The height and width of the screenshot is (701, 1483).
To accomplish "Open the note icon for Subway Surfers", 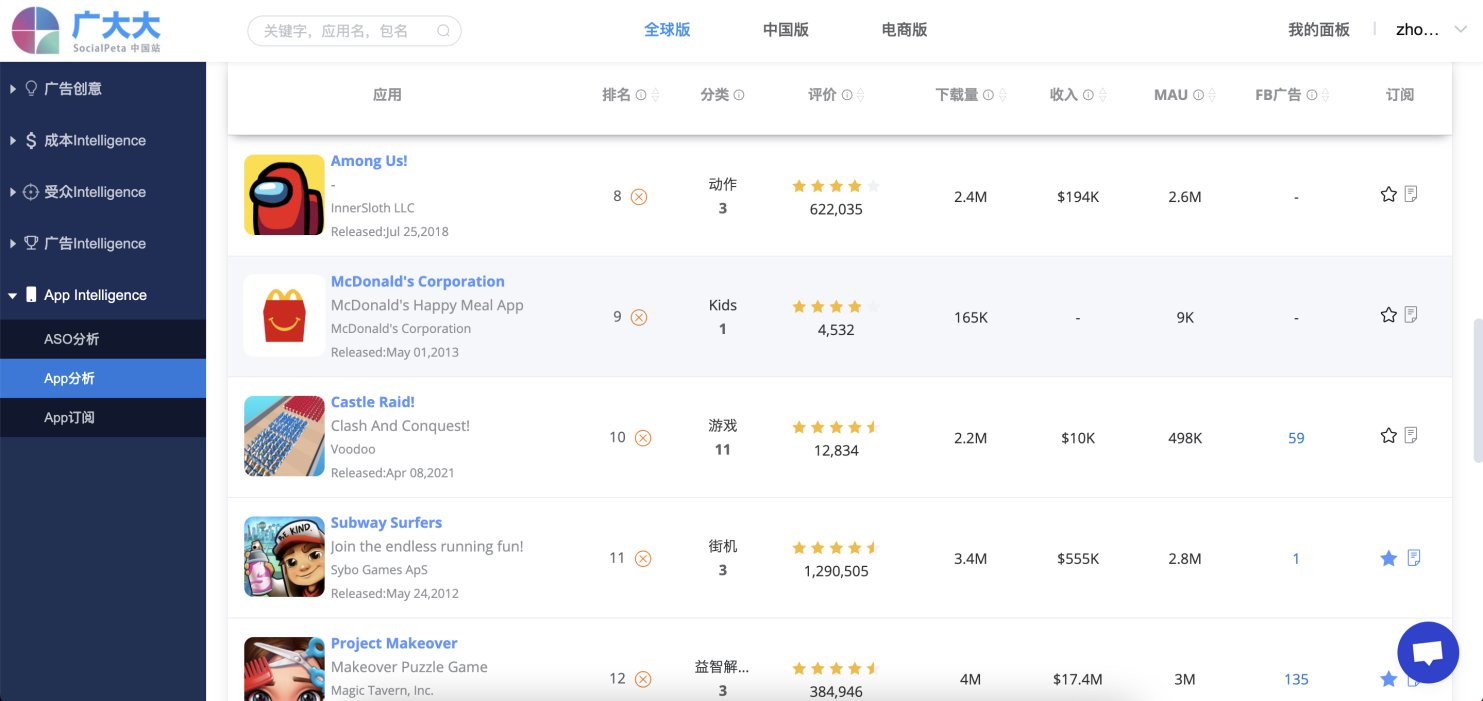I will point(1414,558).
